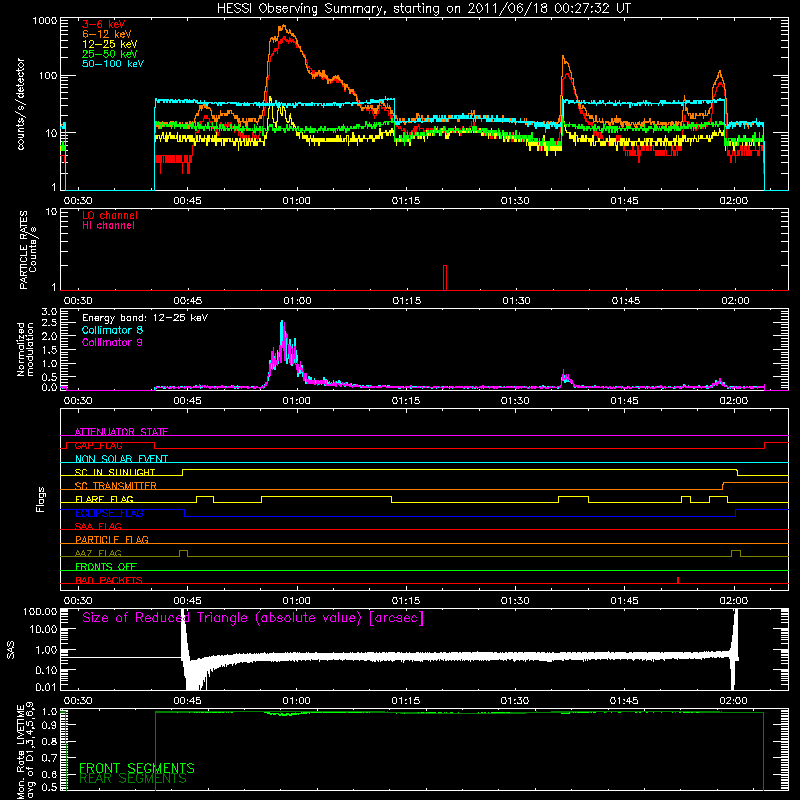
Task: Click the 01:30 tick label under the particle rates plot
Action: [x=516, y=301]
